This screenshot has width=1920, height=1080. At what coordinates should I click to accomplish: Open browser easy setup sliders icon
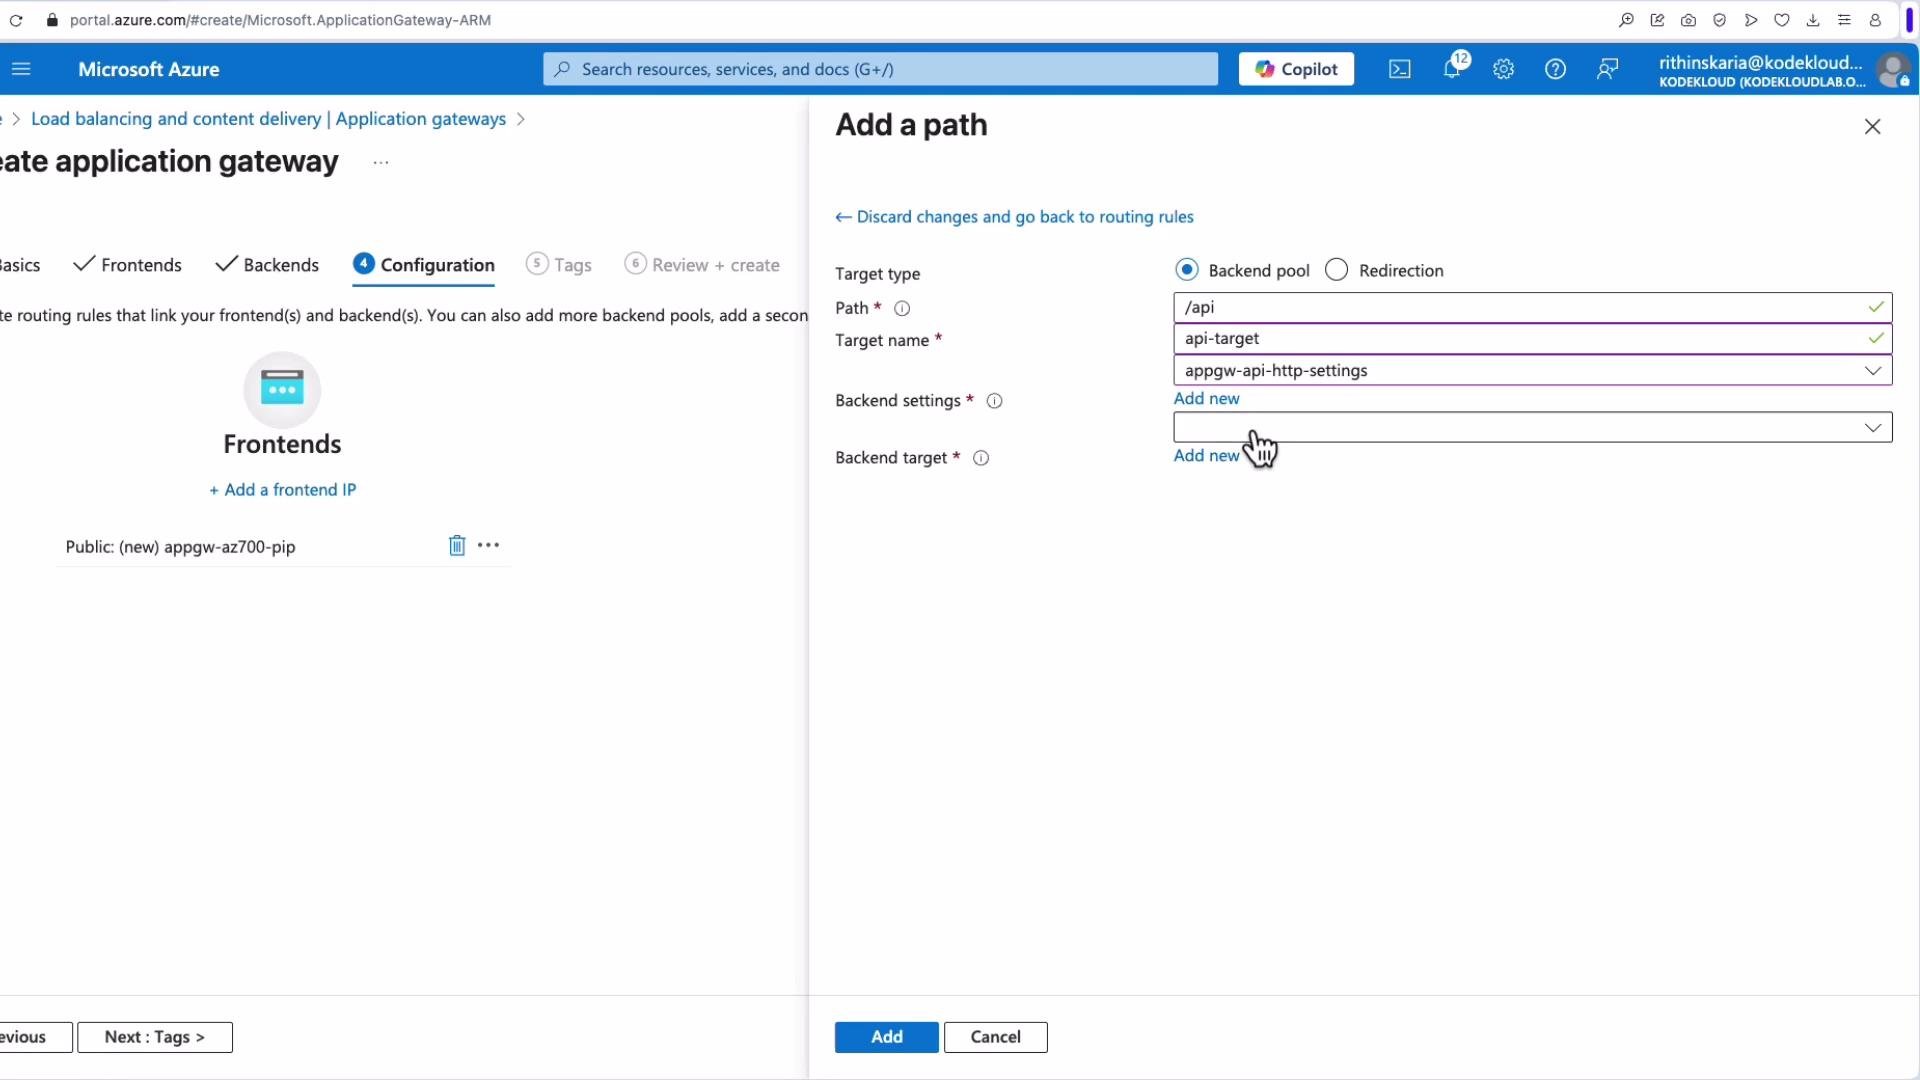pos(1844,20)
